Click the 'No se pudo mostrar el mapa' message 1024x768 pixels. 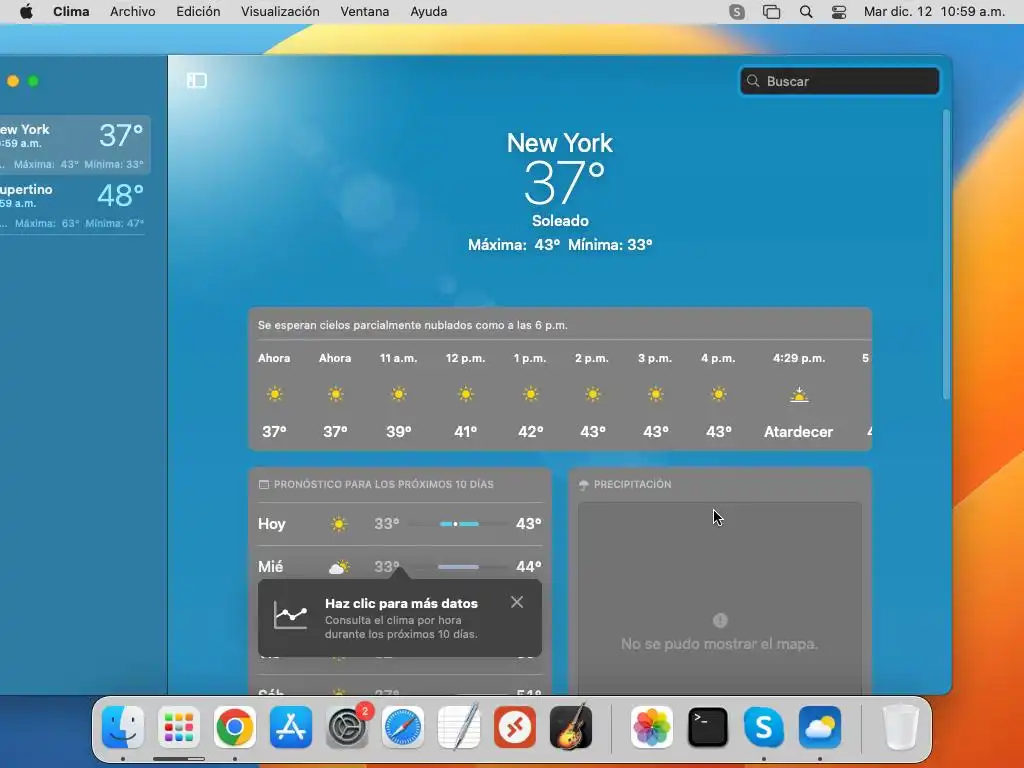(719, 644)
